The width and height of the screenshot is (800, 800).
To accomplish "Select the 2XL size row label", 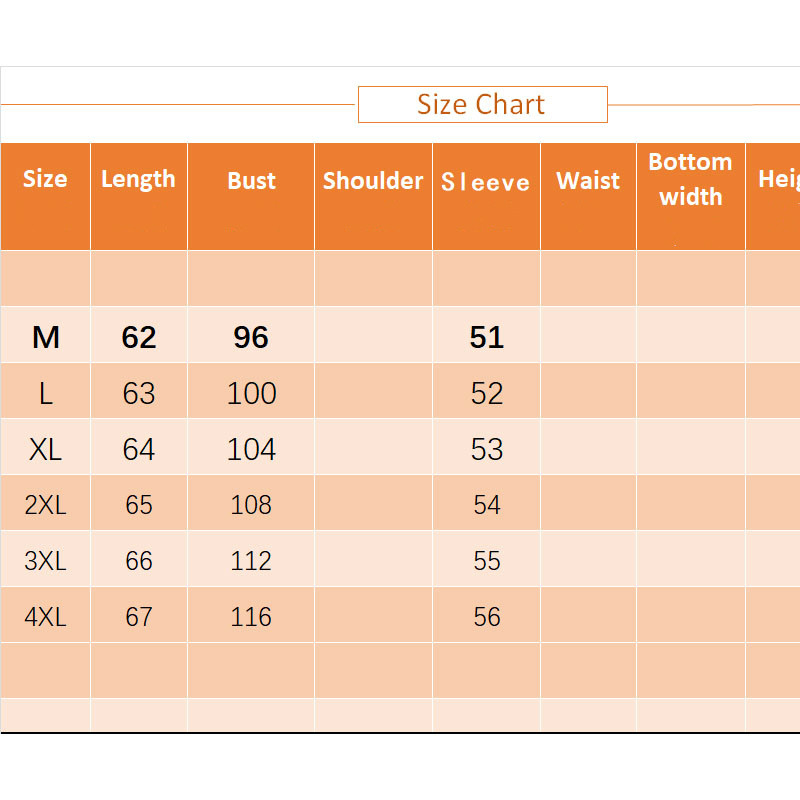I will click(x=46, y=505).
